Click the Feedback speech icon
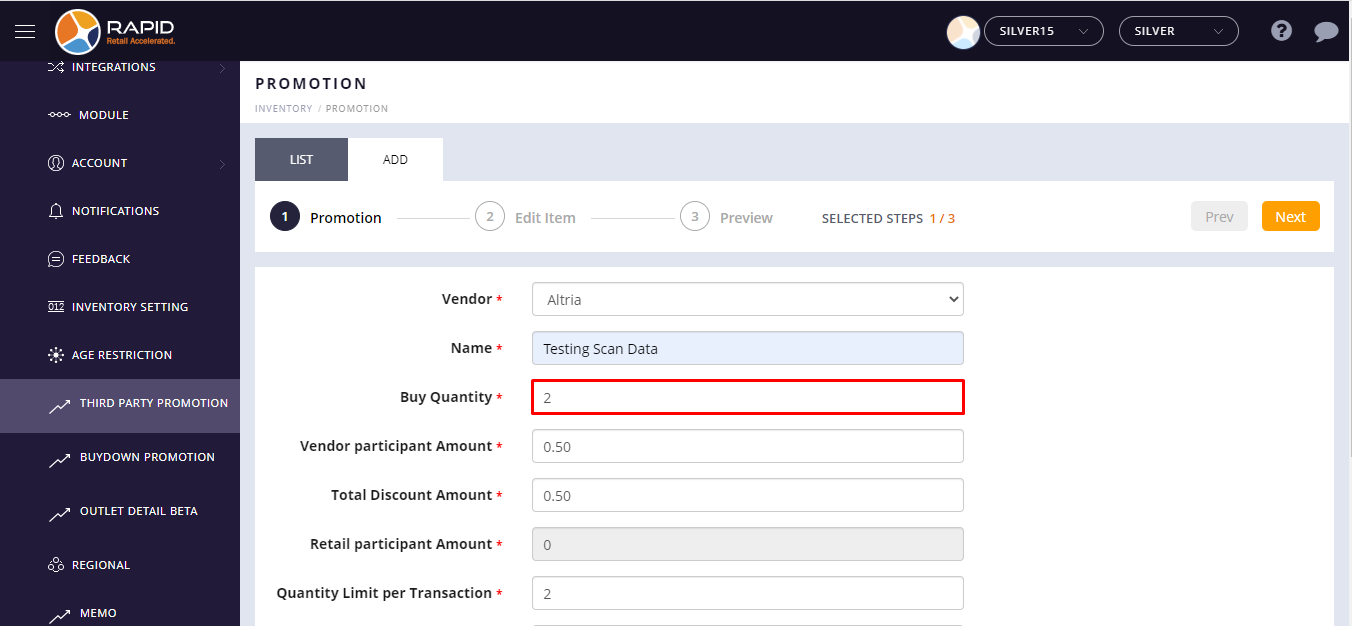The width and height of the screenshot is (1352, 626). (x=56, y=259)
